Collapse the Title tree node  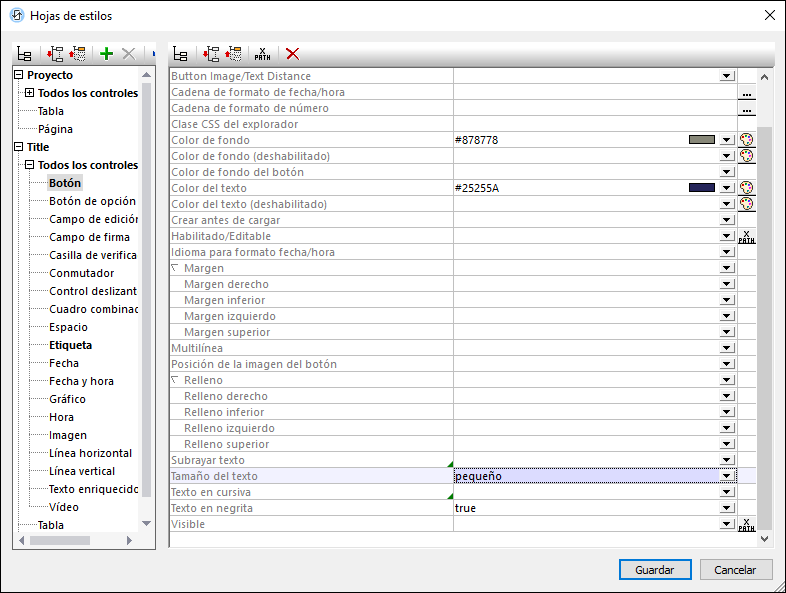(x=18, y=147)
